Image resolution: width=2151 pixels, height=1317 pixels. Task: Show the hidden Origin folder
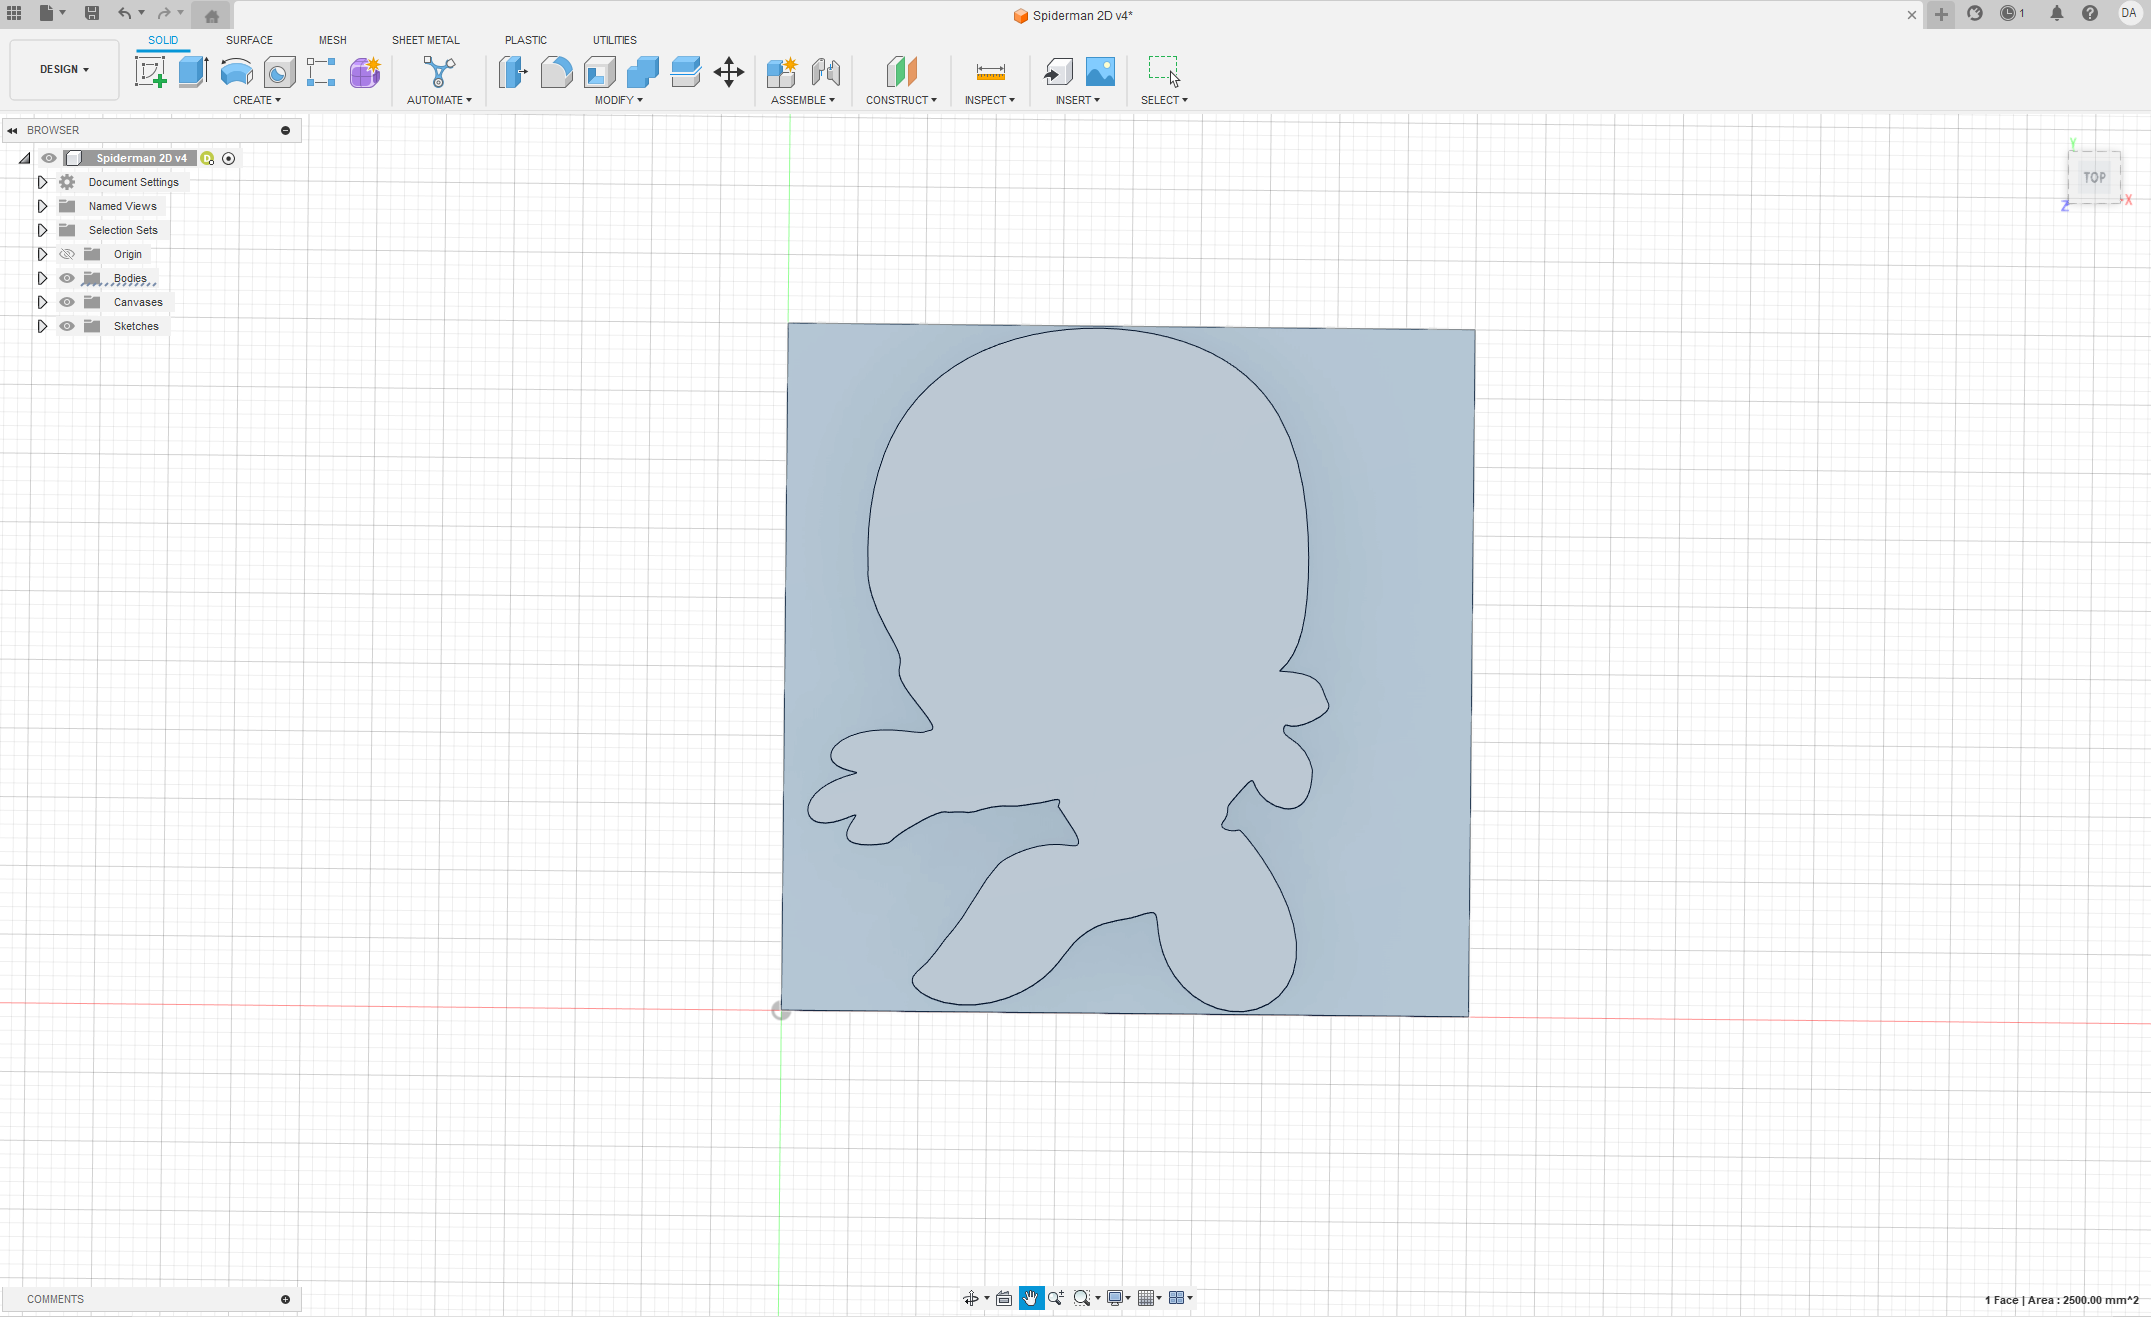tap(67, 254)
